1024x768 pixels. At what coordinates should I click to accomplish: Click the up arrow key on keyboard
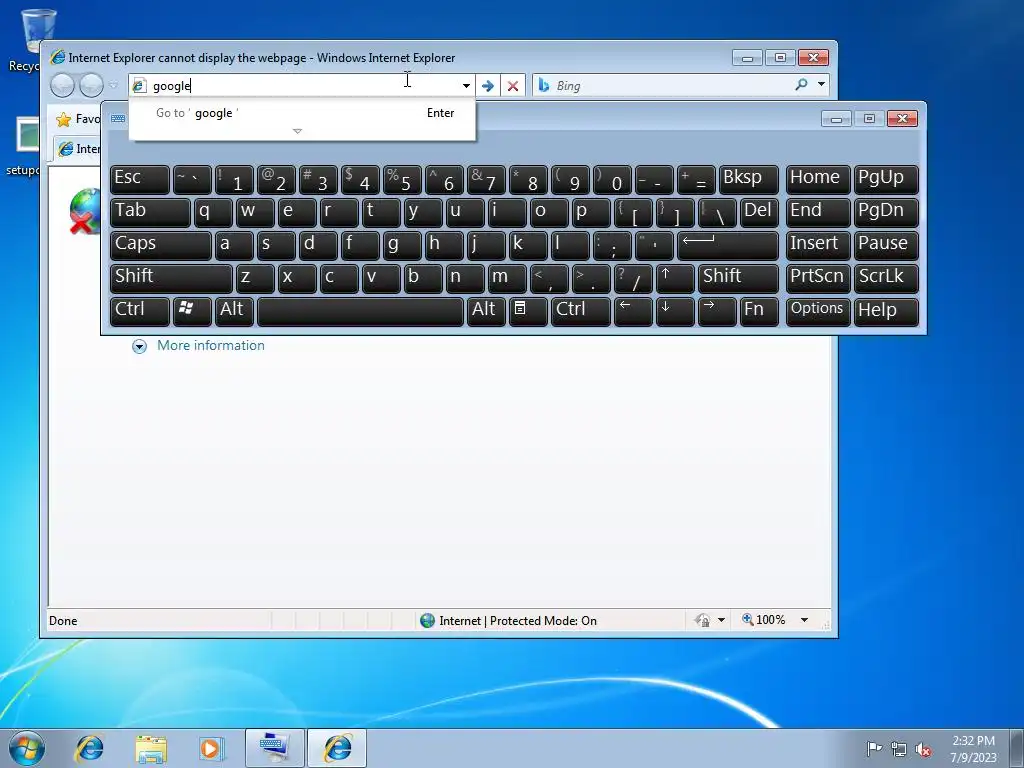(675, 278)
